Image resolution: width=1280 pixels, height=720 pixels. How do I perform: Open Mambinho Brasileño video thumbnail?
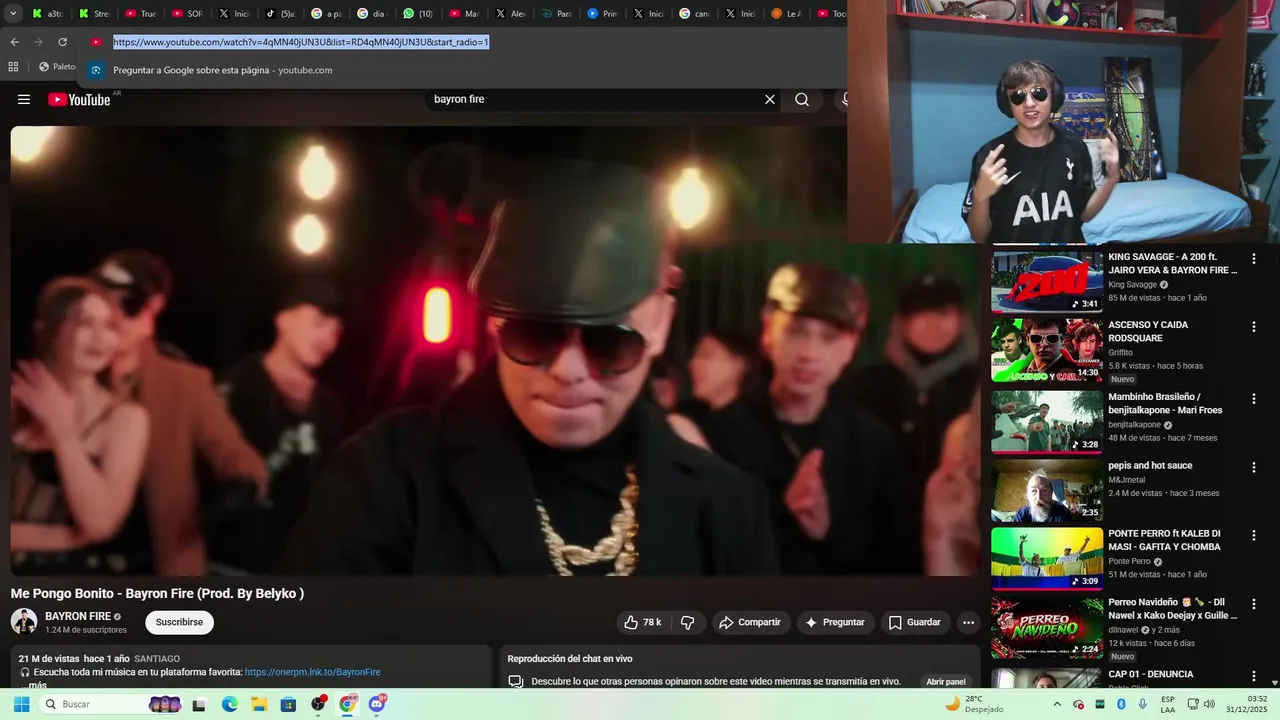point(1047,421)
